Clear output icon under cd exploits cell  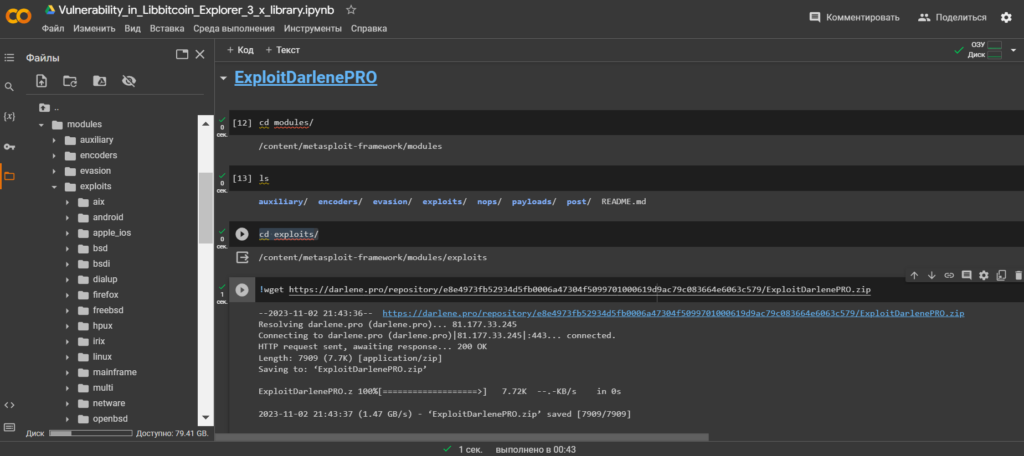(x=242, y=257)
